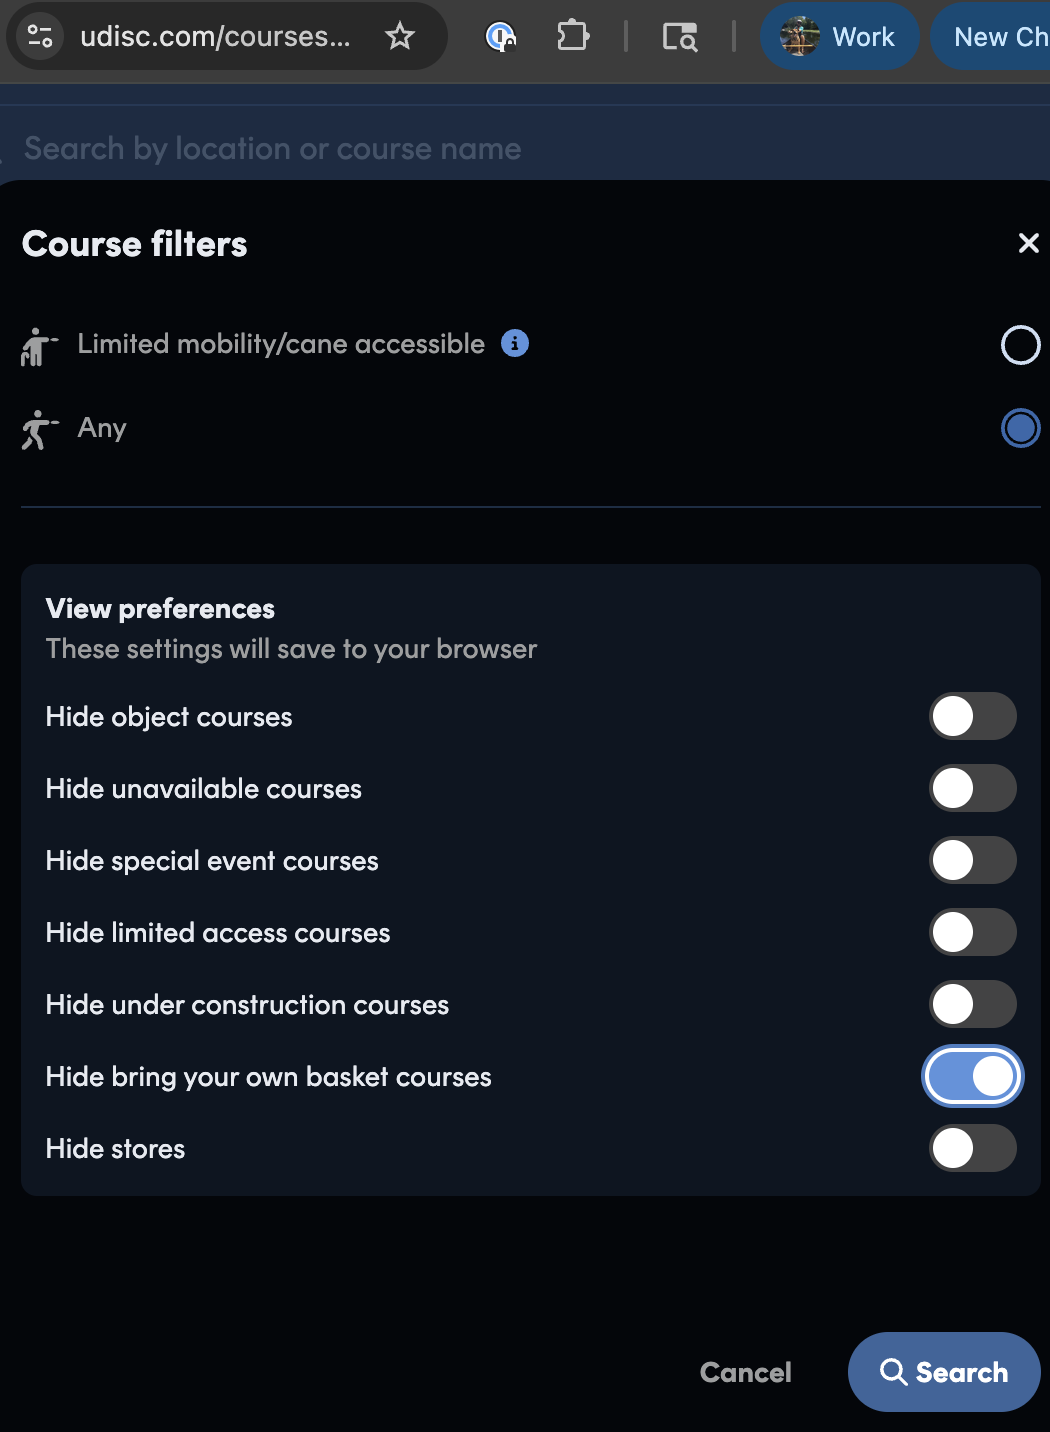
Task: Click the Cancel button
Action: coord(745,1372)
